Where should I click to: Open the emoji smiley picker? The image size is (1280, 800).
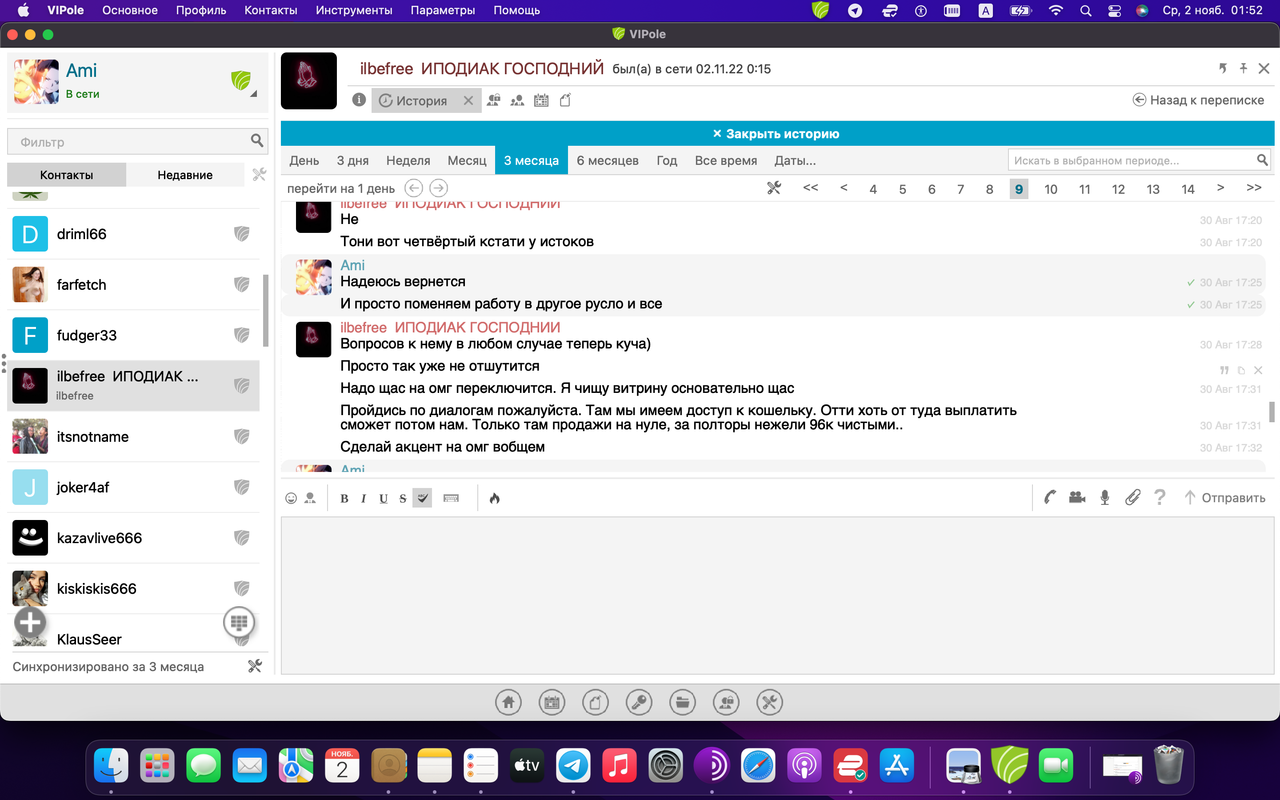pos(292,498)
